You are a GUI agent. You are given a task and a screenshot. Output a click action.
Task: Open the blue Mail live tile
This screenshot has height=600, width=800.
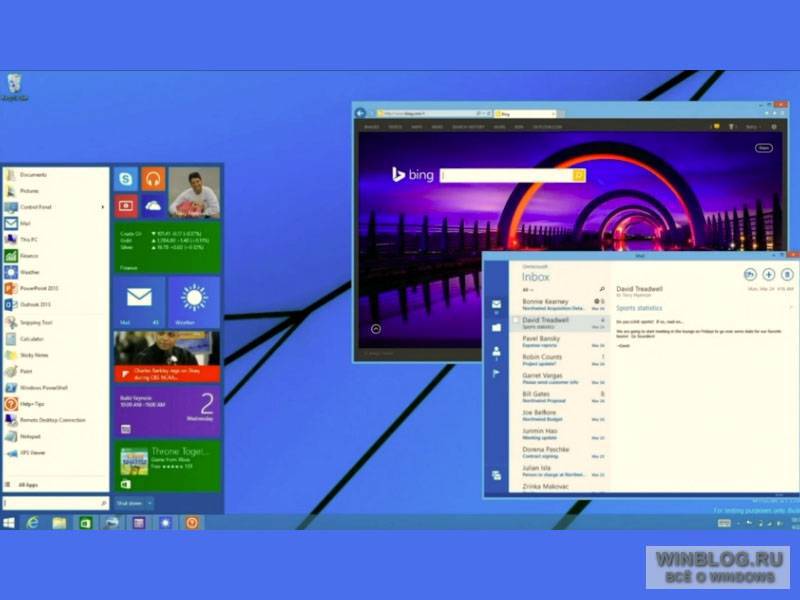click(139, 302)
